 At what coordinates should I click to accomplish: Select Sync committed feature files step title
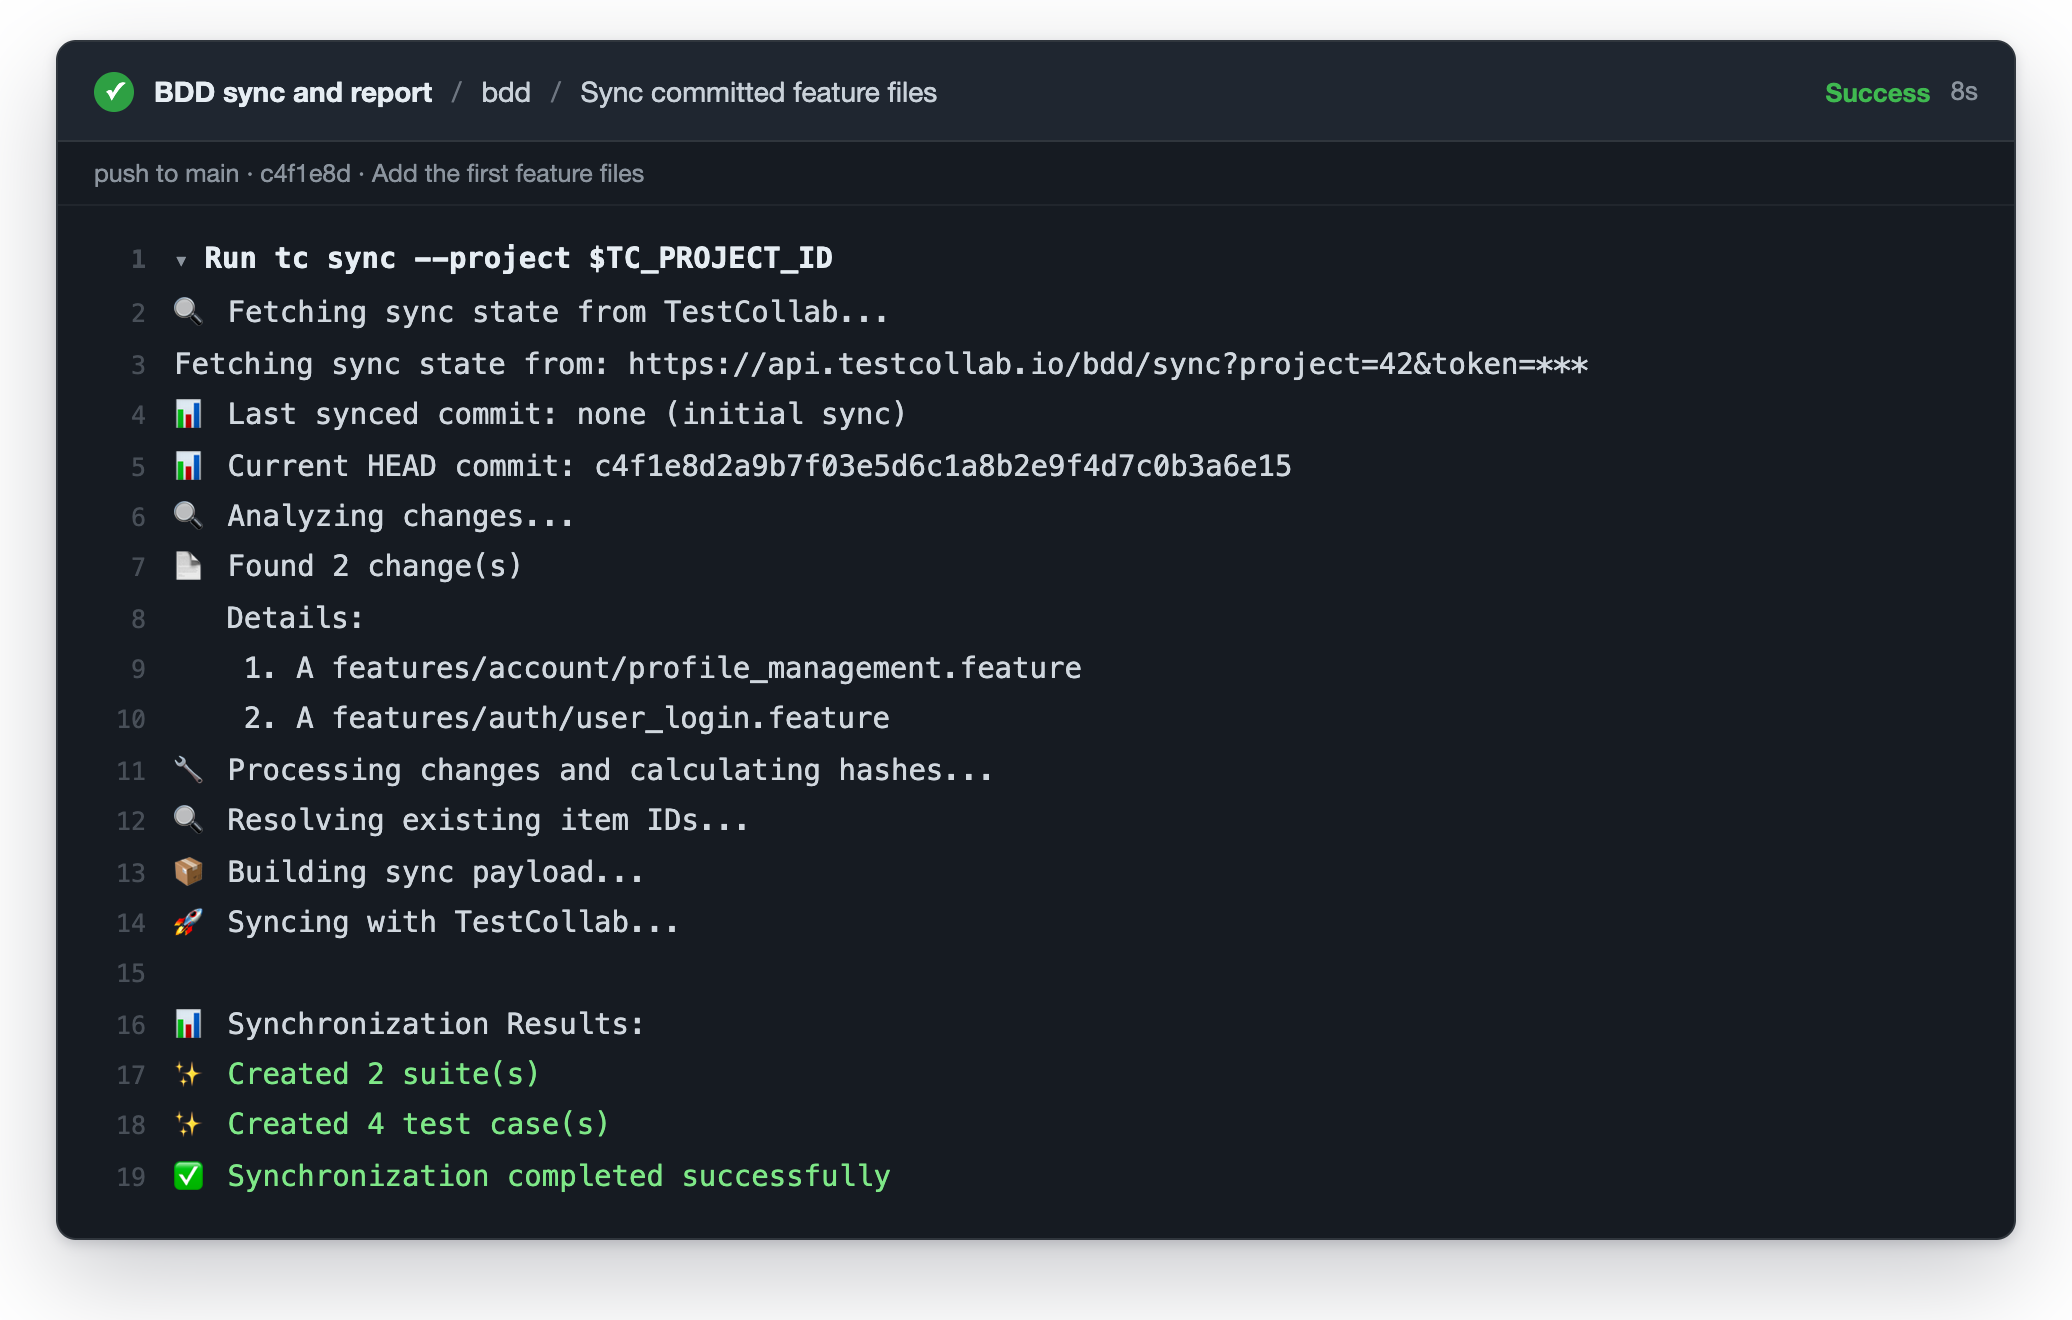pyautogui.click(x=758, y=92)
